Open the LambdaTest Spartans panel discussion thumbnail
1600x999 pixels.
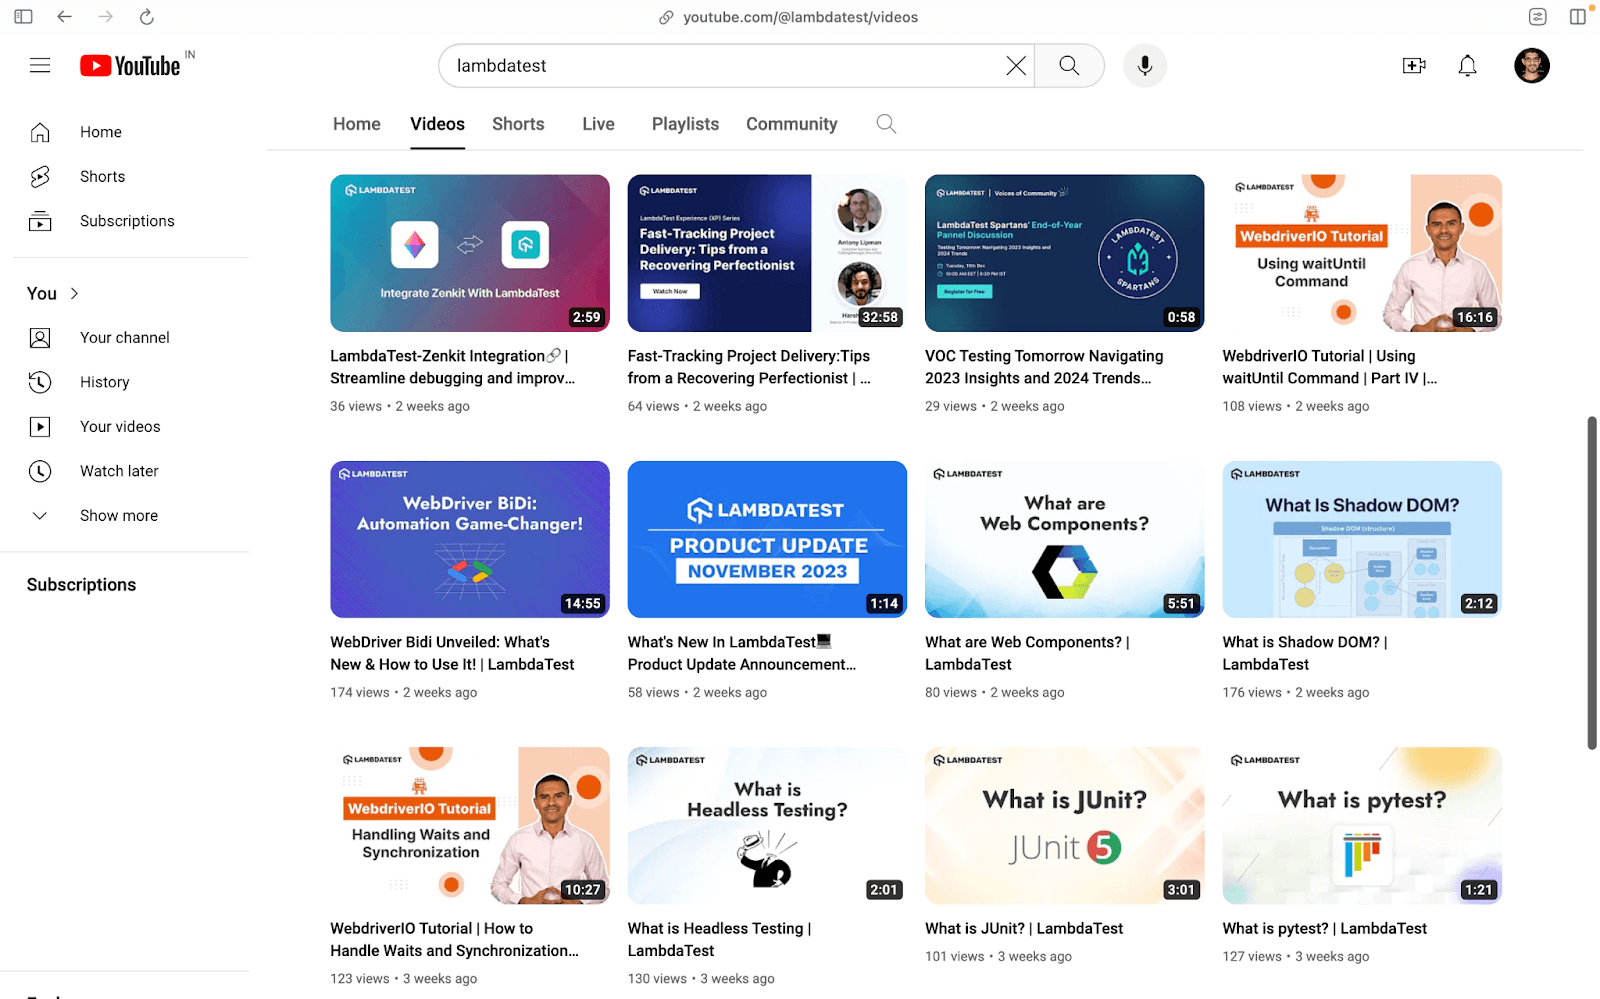pyautogui.click(x=1065, y=253)
